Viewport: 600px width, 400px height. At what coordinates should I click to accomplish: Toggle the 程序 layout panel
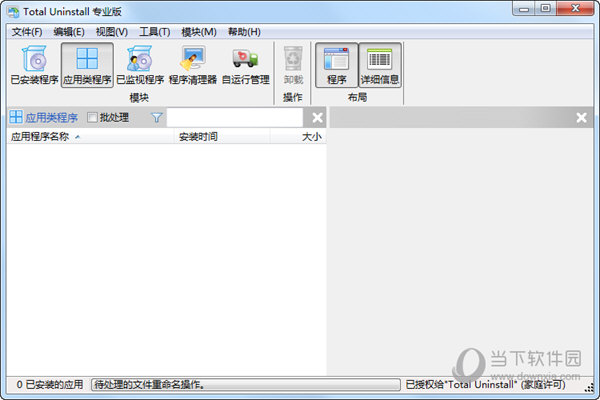click(337, 65)
